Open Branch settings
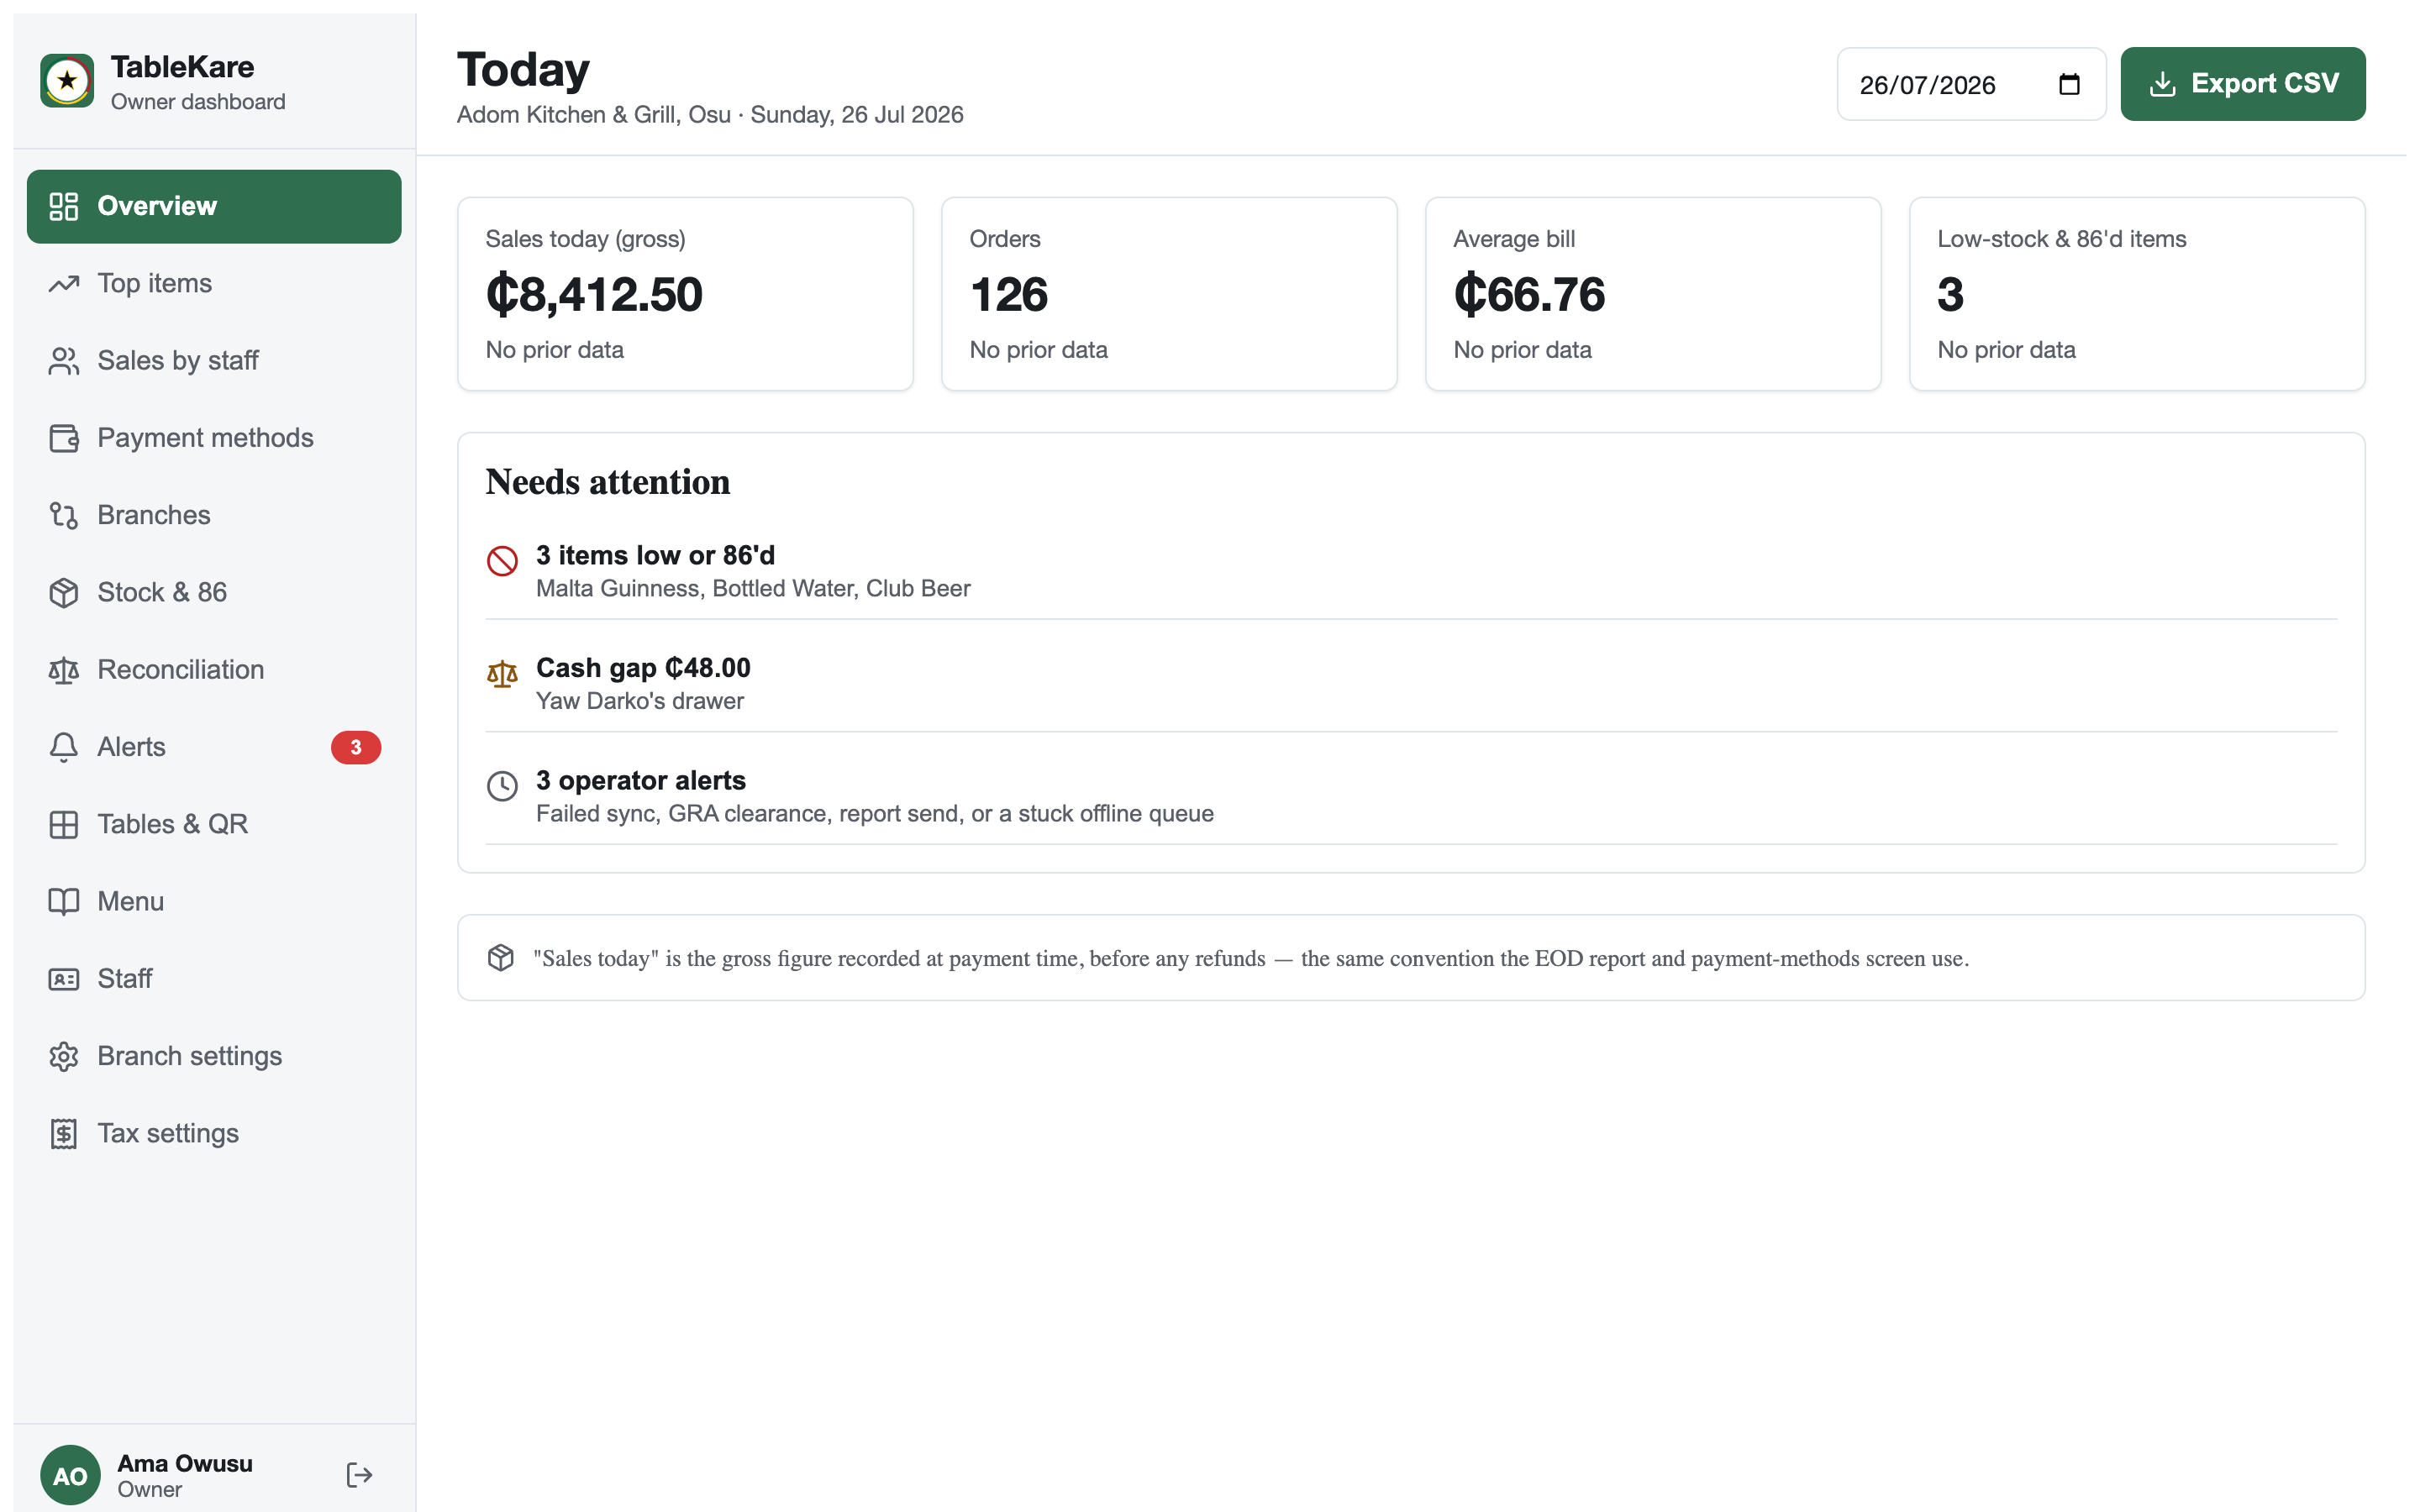 pyautogui.click(x=214, y=1056)
